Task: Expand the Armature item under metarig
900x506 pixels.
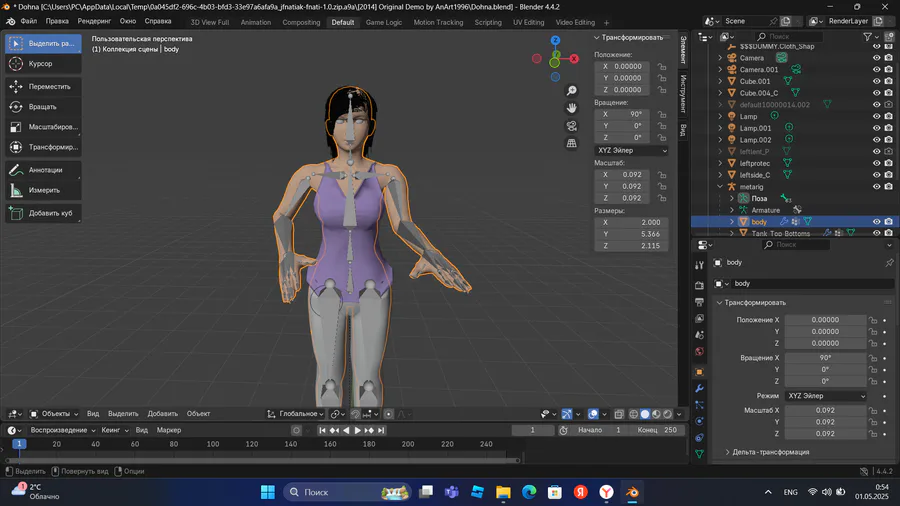Action: coord(732,210)
